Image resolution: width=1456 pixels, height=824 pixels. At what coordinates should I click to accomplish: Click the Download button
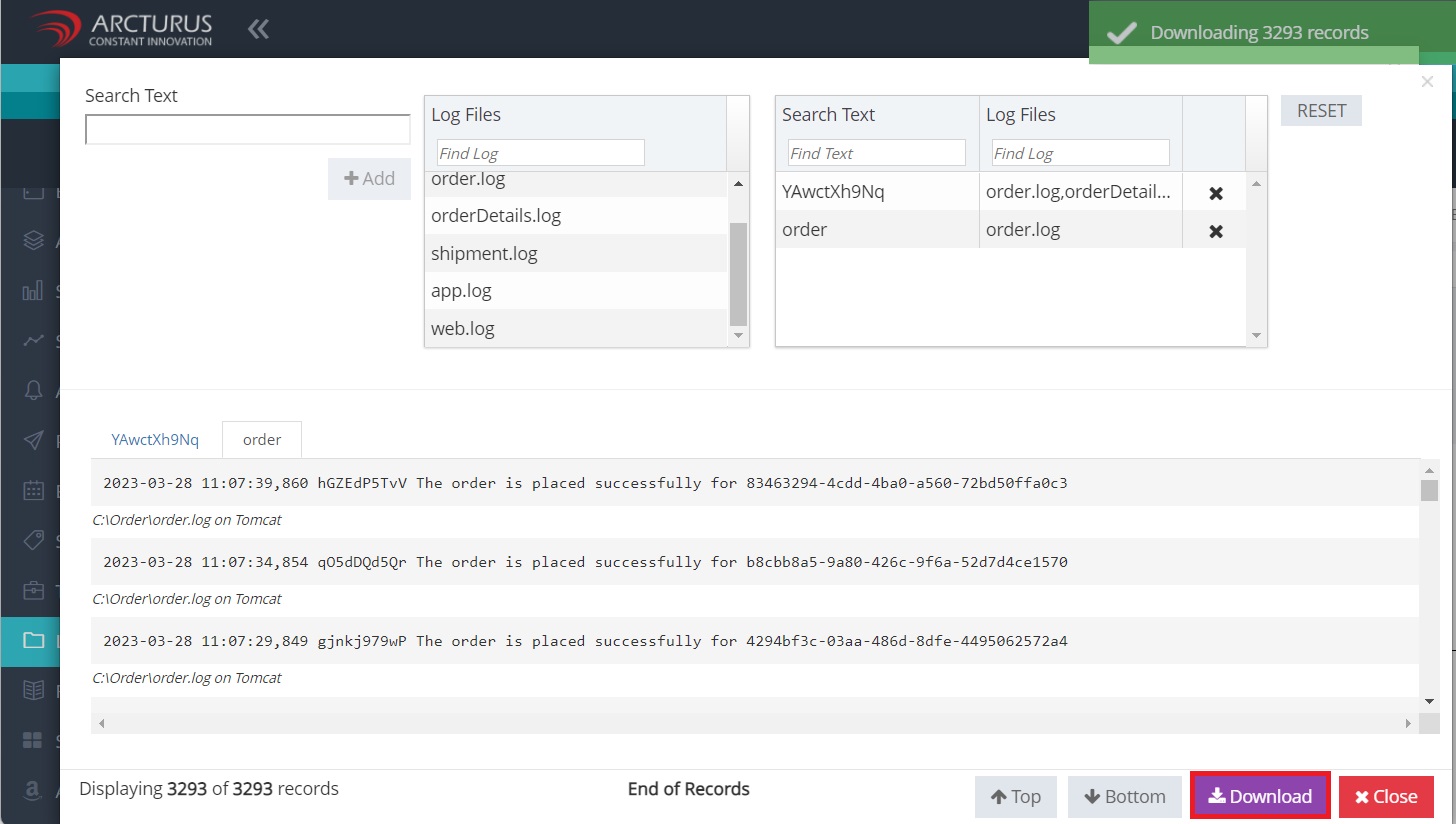[1260, 797]
